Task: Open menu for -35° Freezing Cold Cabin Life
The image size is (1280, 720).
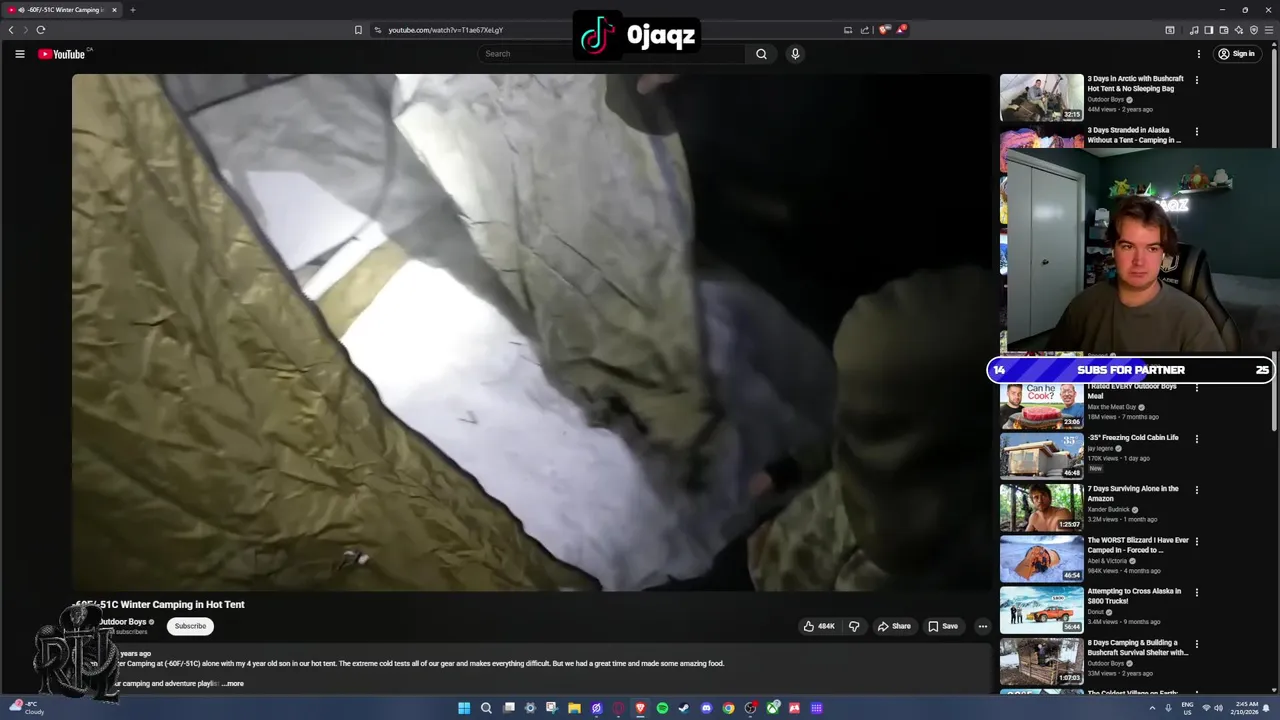Action: tap(1197, 439)
